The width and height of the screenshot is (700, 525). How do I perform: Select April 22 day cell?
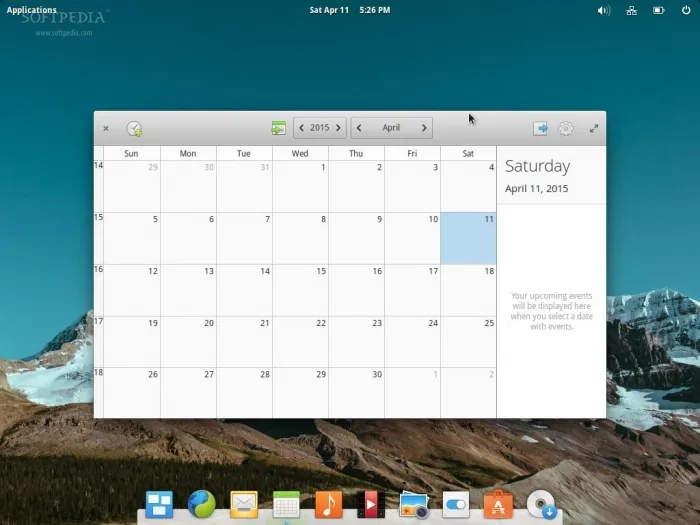click(x=300, y=342)
